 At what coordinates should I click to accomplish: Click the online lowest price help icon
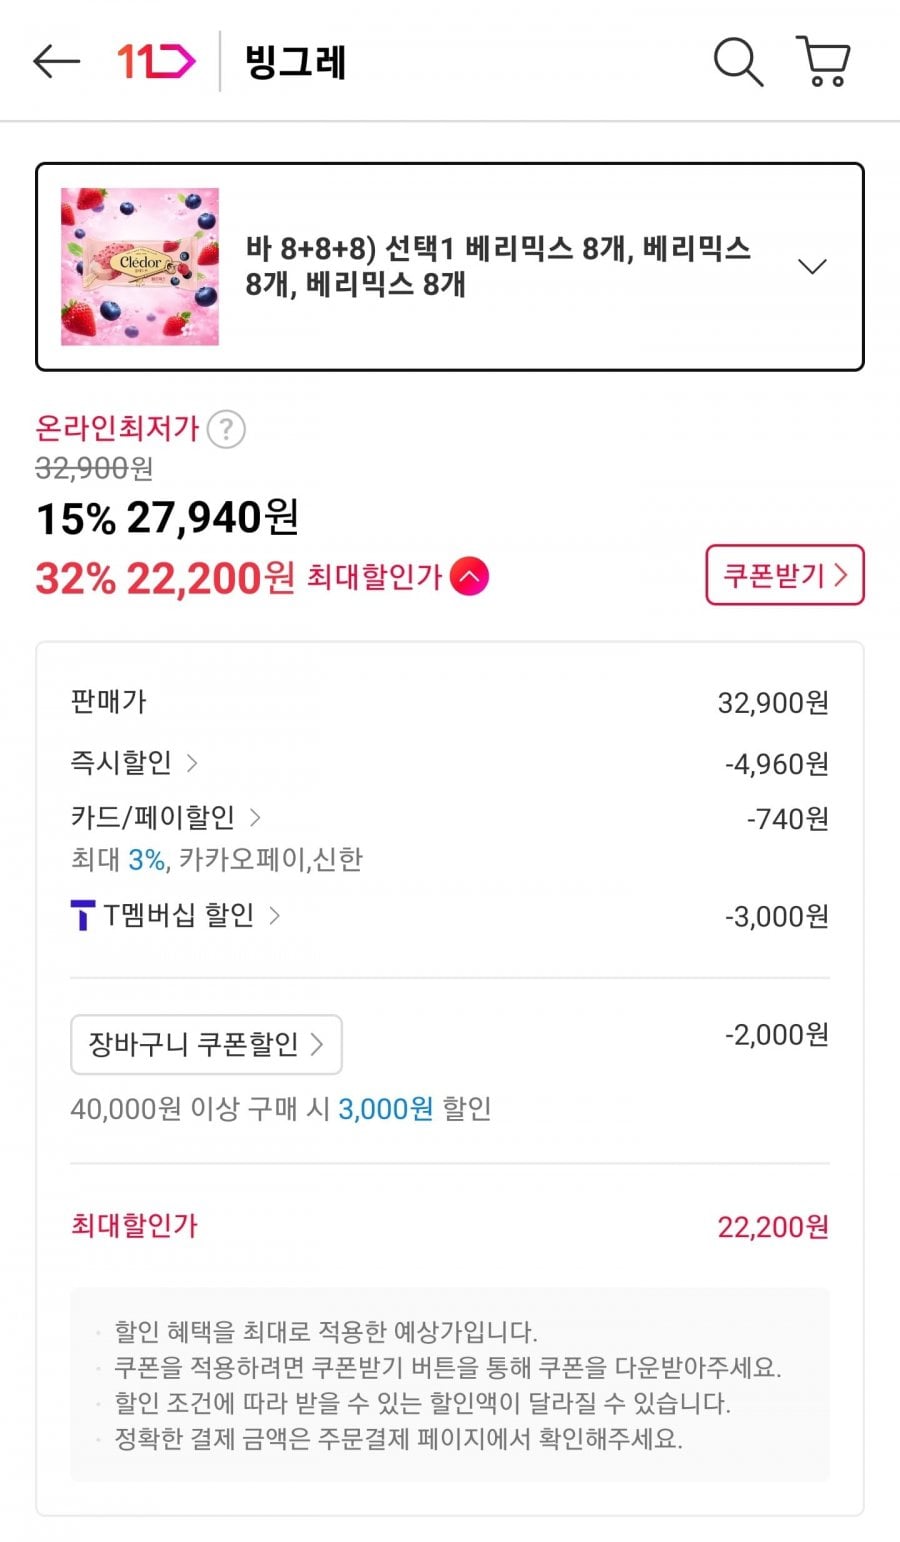click(226, 430)
